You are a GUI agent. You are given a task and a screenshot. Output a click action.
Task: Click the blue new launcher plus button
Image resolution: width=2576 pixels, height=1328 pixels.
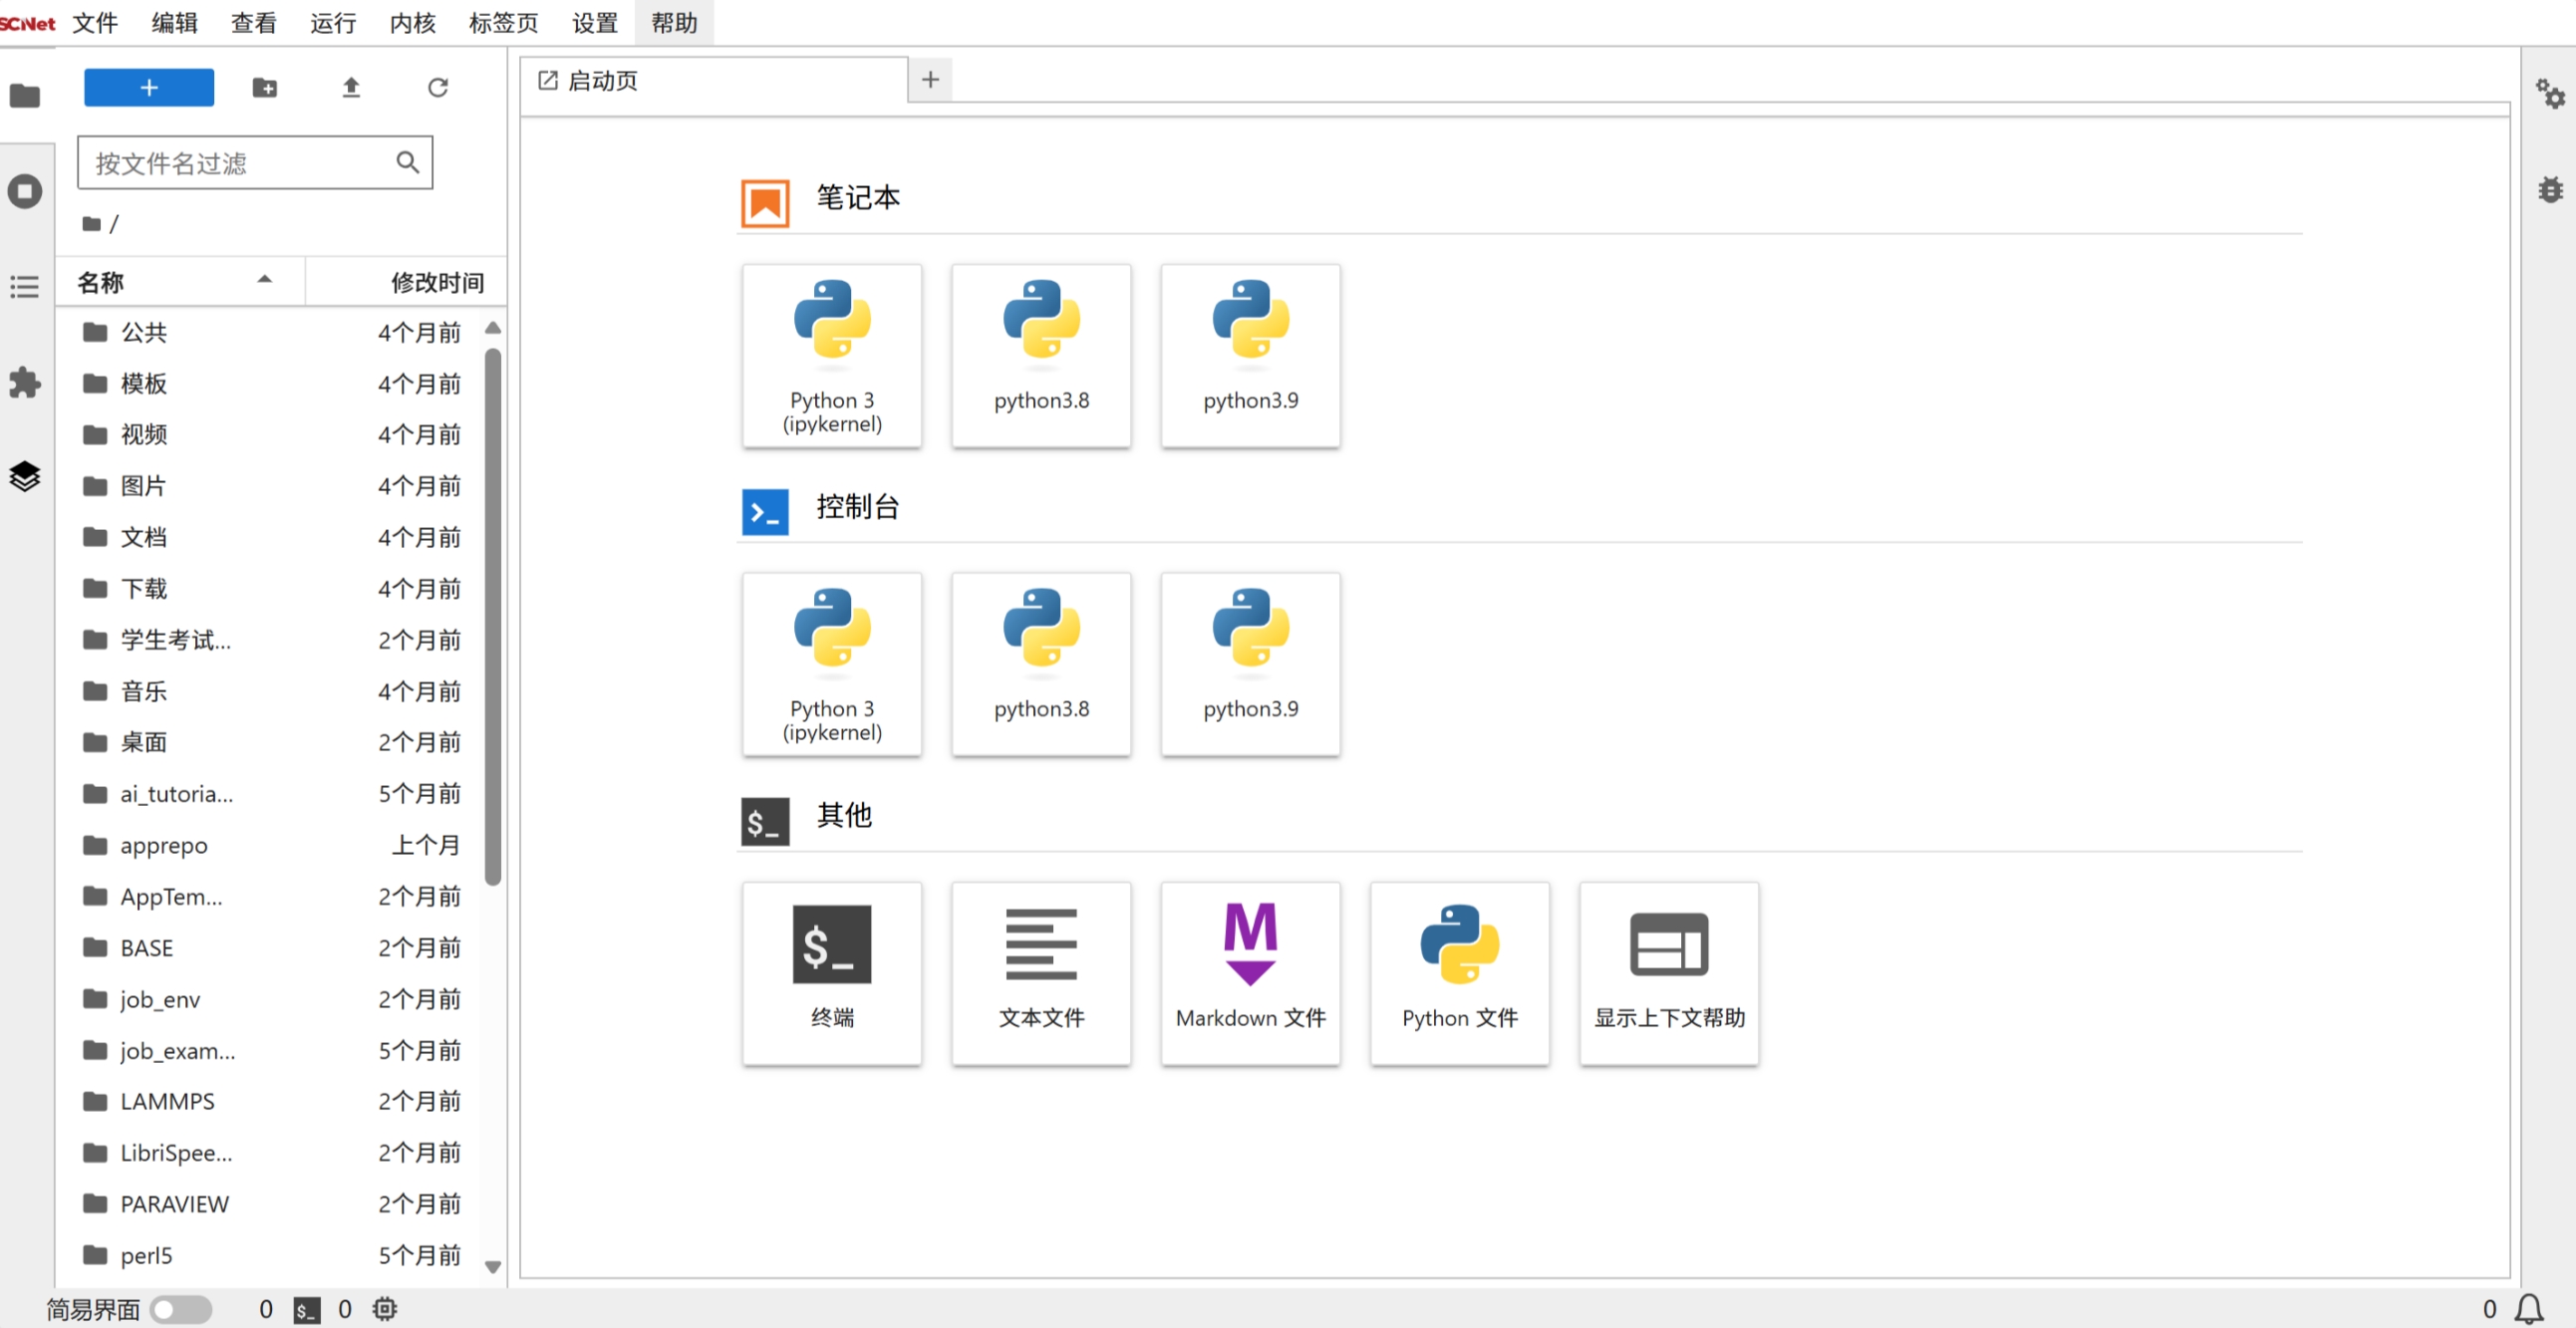coord(149,88)
